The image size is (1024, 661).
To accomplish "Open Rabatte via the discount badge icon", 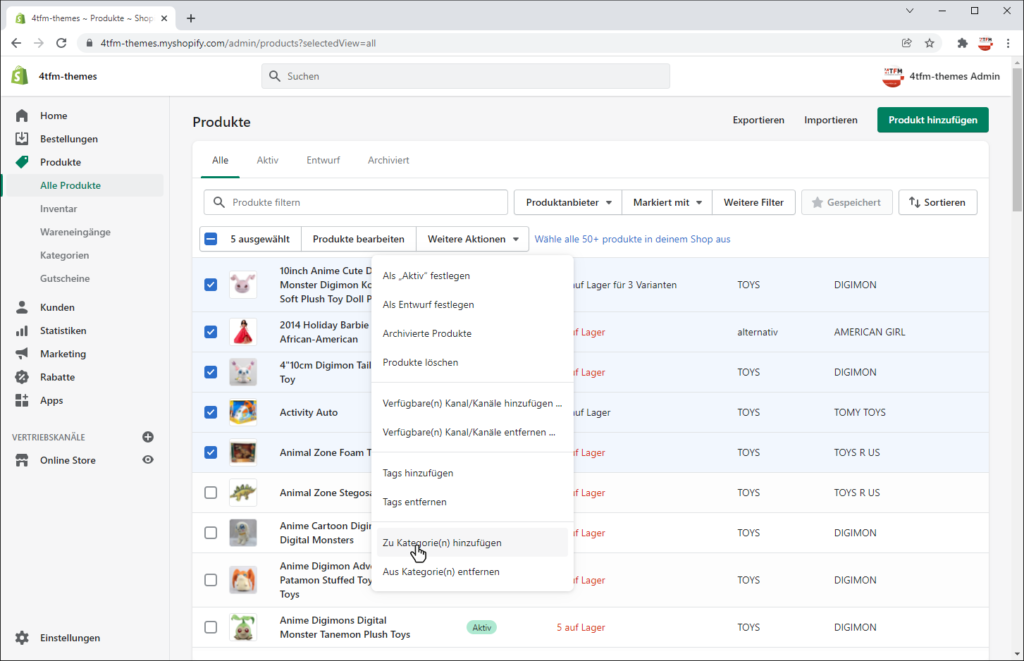I will click(x=22, y=377).
